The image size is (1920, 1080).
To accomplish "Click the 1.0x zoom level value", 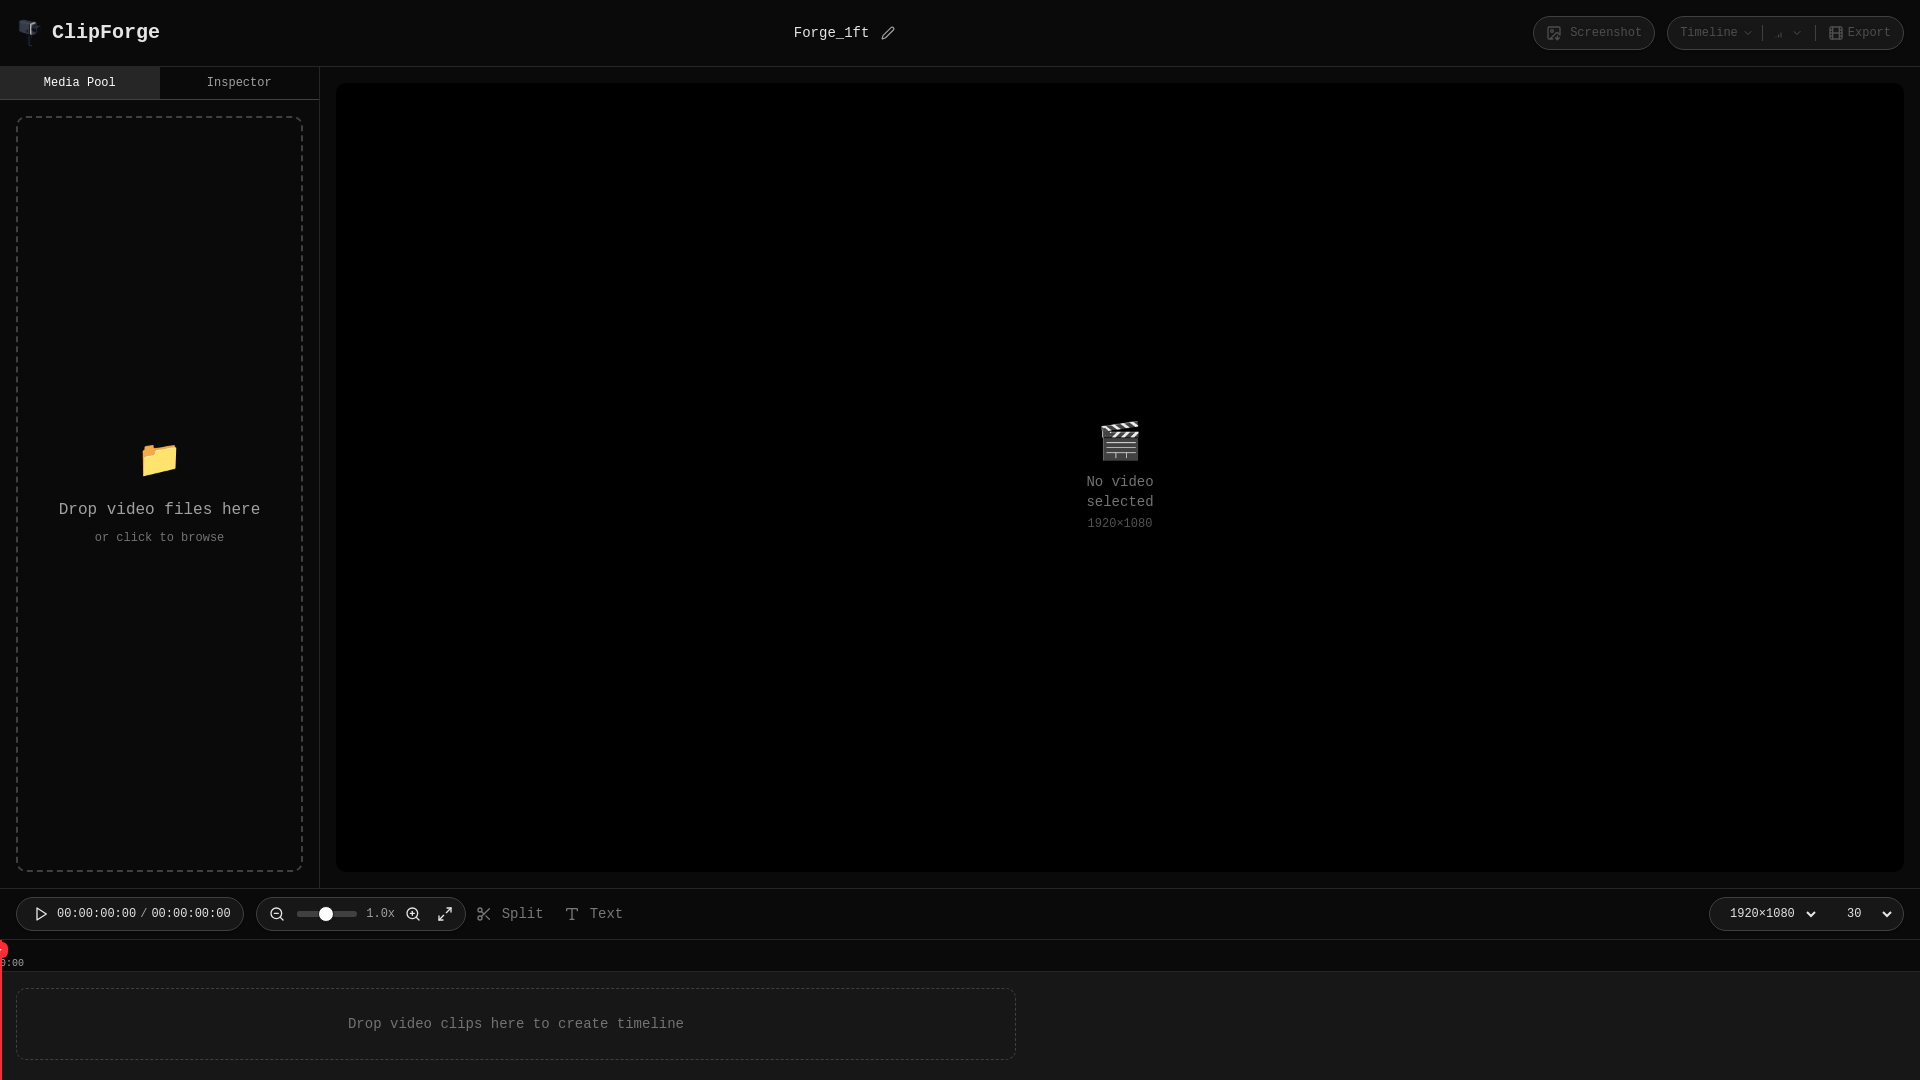I will (x=380, y=914).
